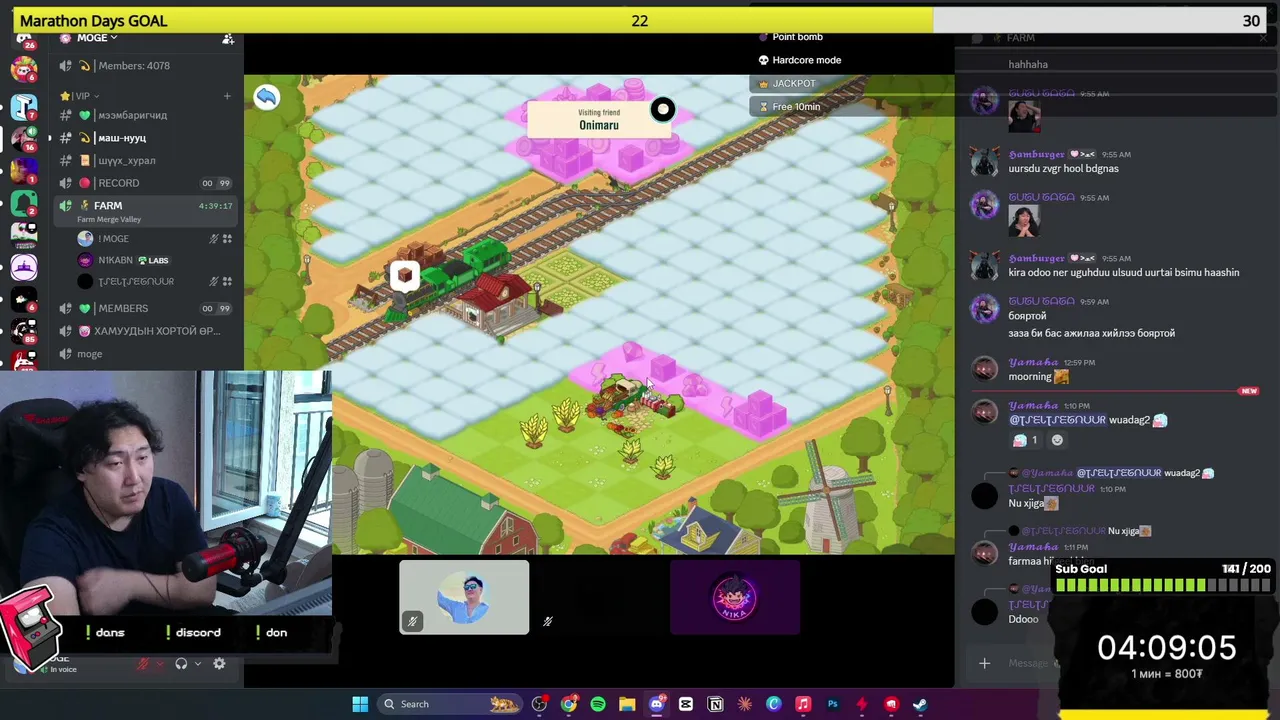Select the ! MOGE video tile with sunglasses avatar
Screen dimensions: 1280x720
464,597
